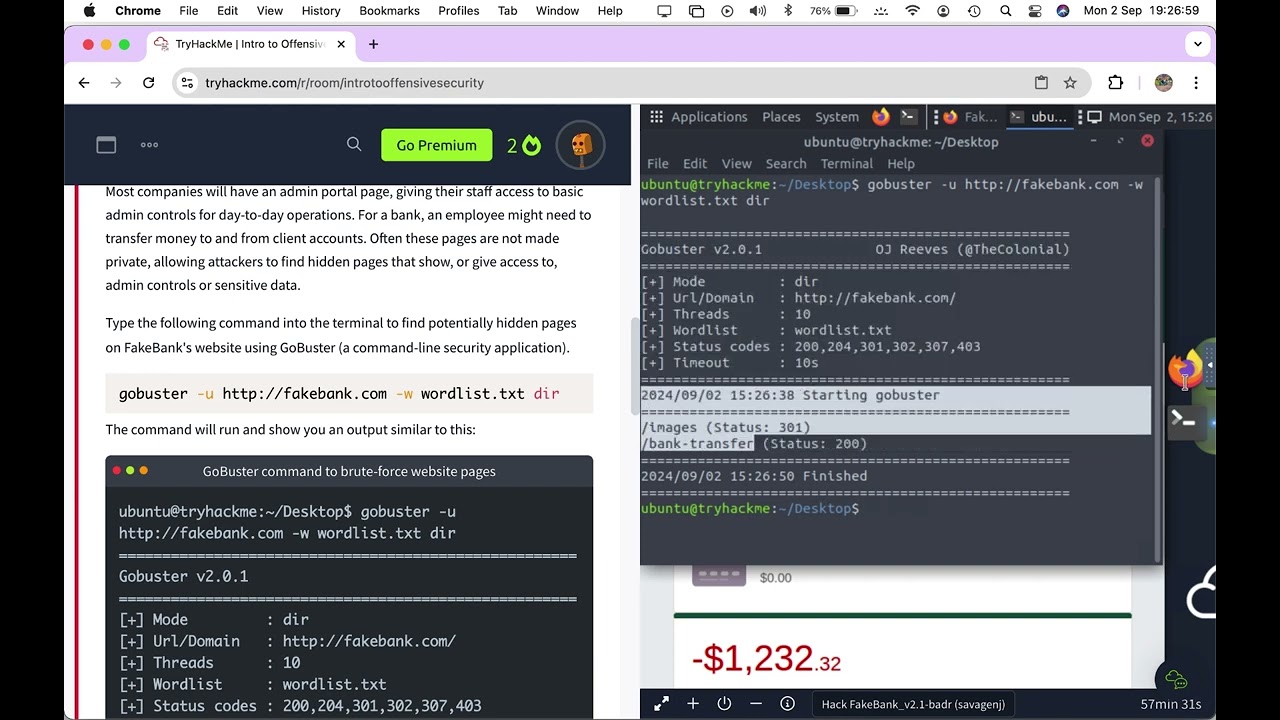Click the streak flame icon
The width and height of the screenshot is (1280, 720).
531,145
